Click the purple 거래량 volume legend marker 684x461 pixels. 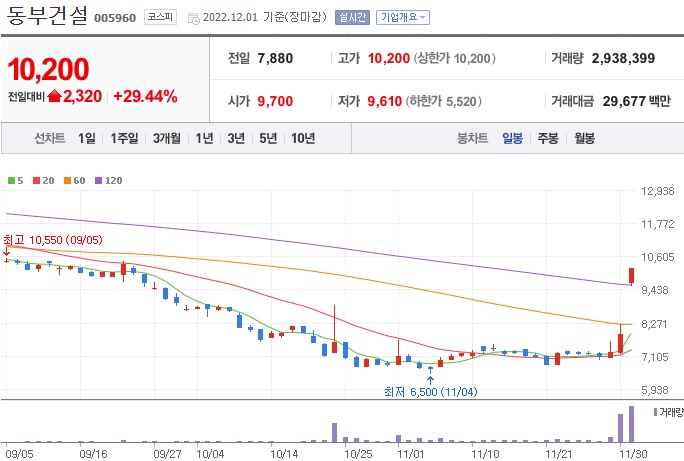click(655, 412)
